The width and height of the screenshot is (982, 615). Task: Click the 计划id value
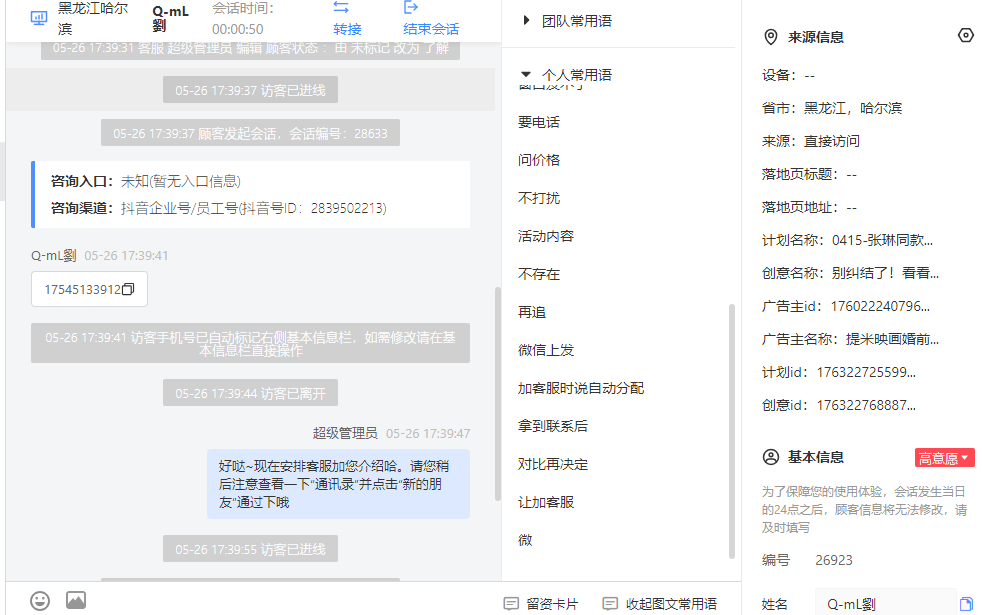point(866,373)
